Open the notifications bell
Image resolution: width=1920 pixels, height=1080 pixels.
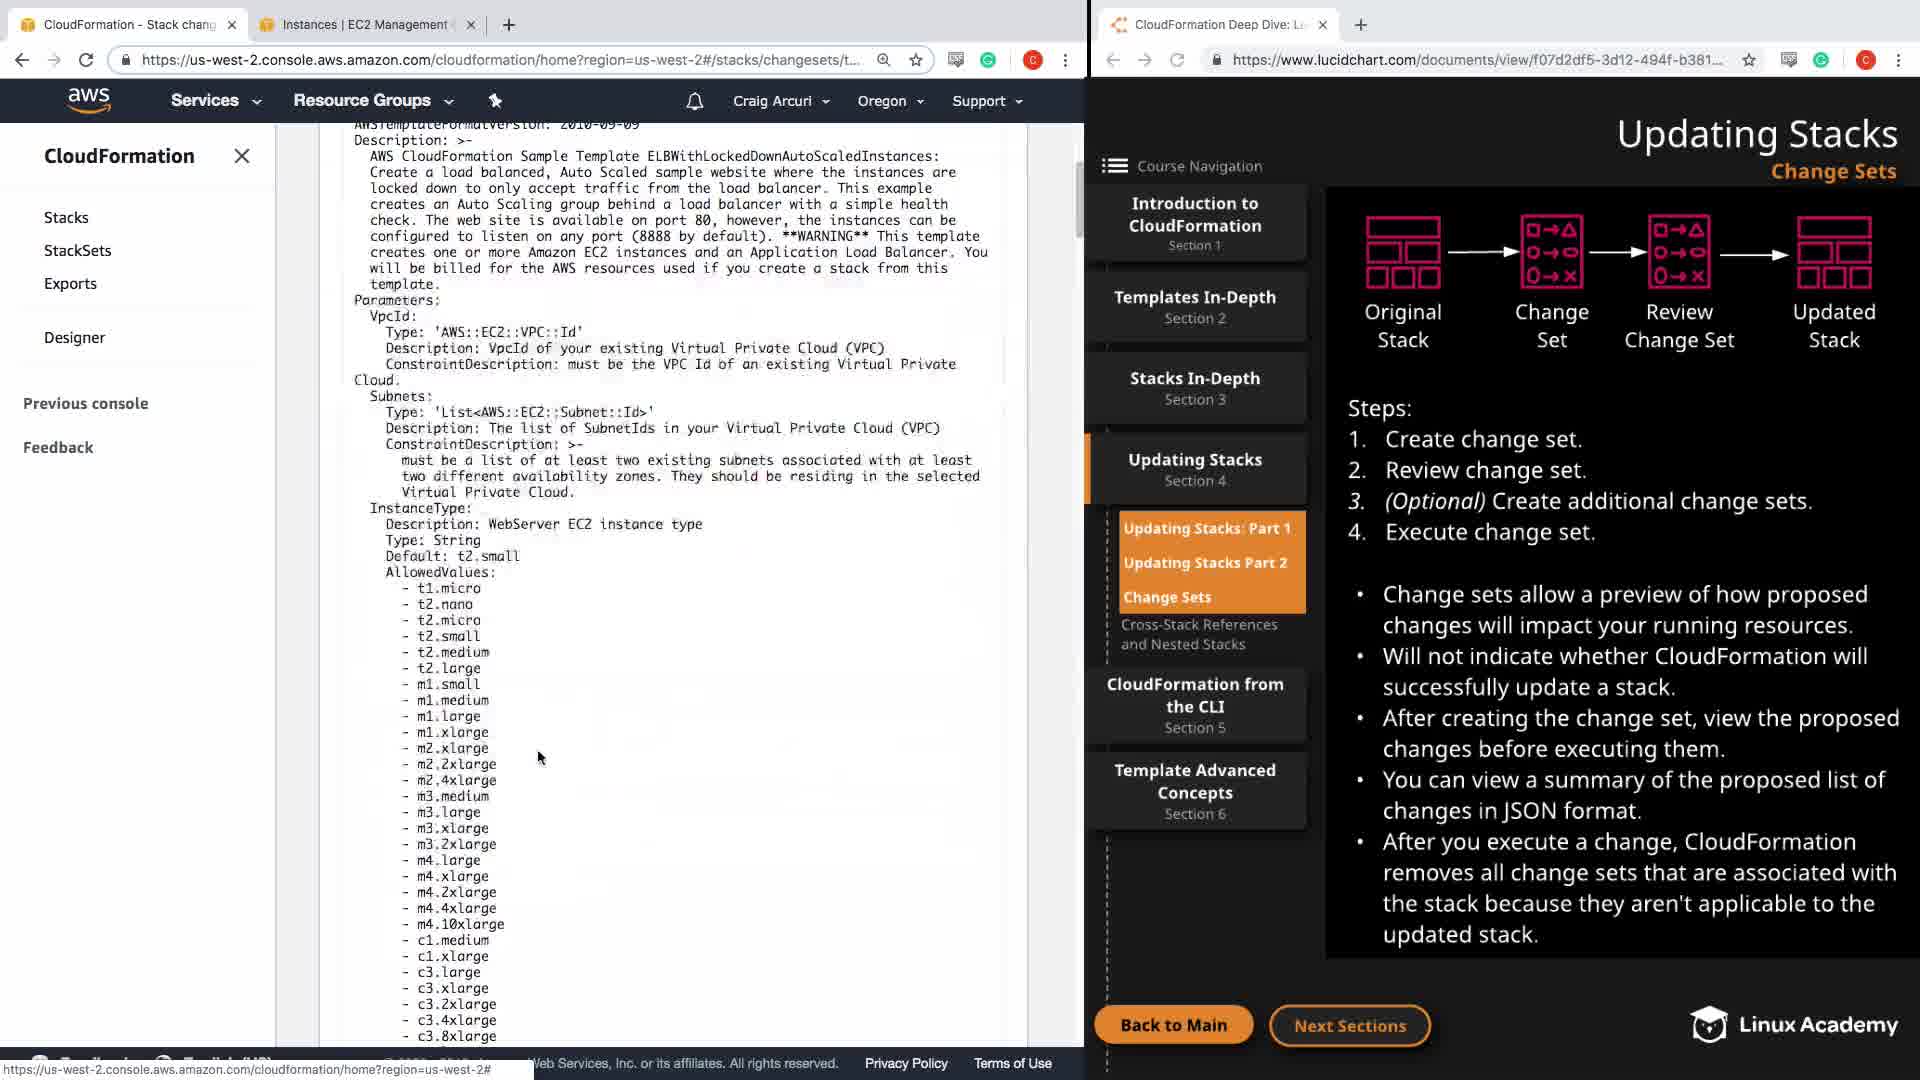695,101
